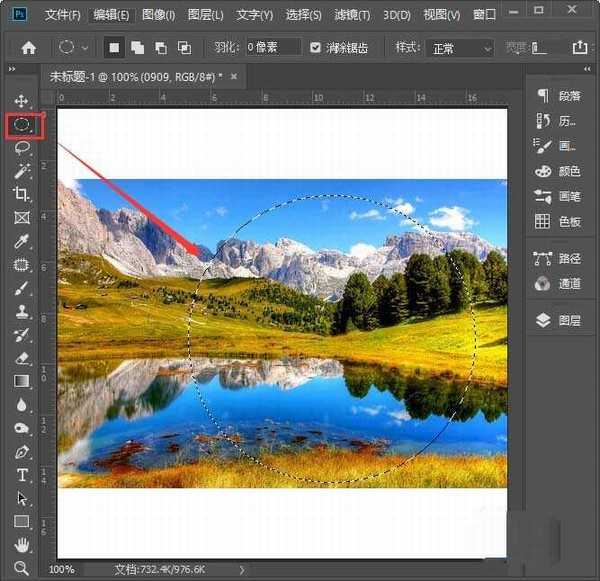Viewport: 600px width, 581px height.
Task: Toggle the 消除锯齿 anti-alias checkbox
Action: coord(316,48)
